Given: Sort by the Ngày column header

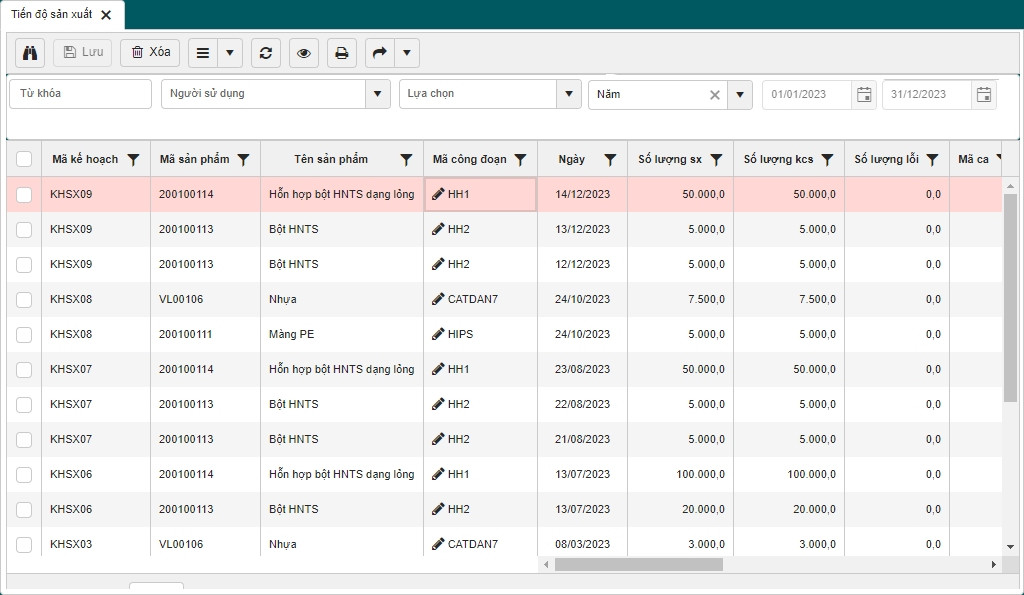Looking at the screenshot, I should click(x=572, y=159).
